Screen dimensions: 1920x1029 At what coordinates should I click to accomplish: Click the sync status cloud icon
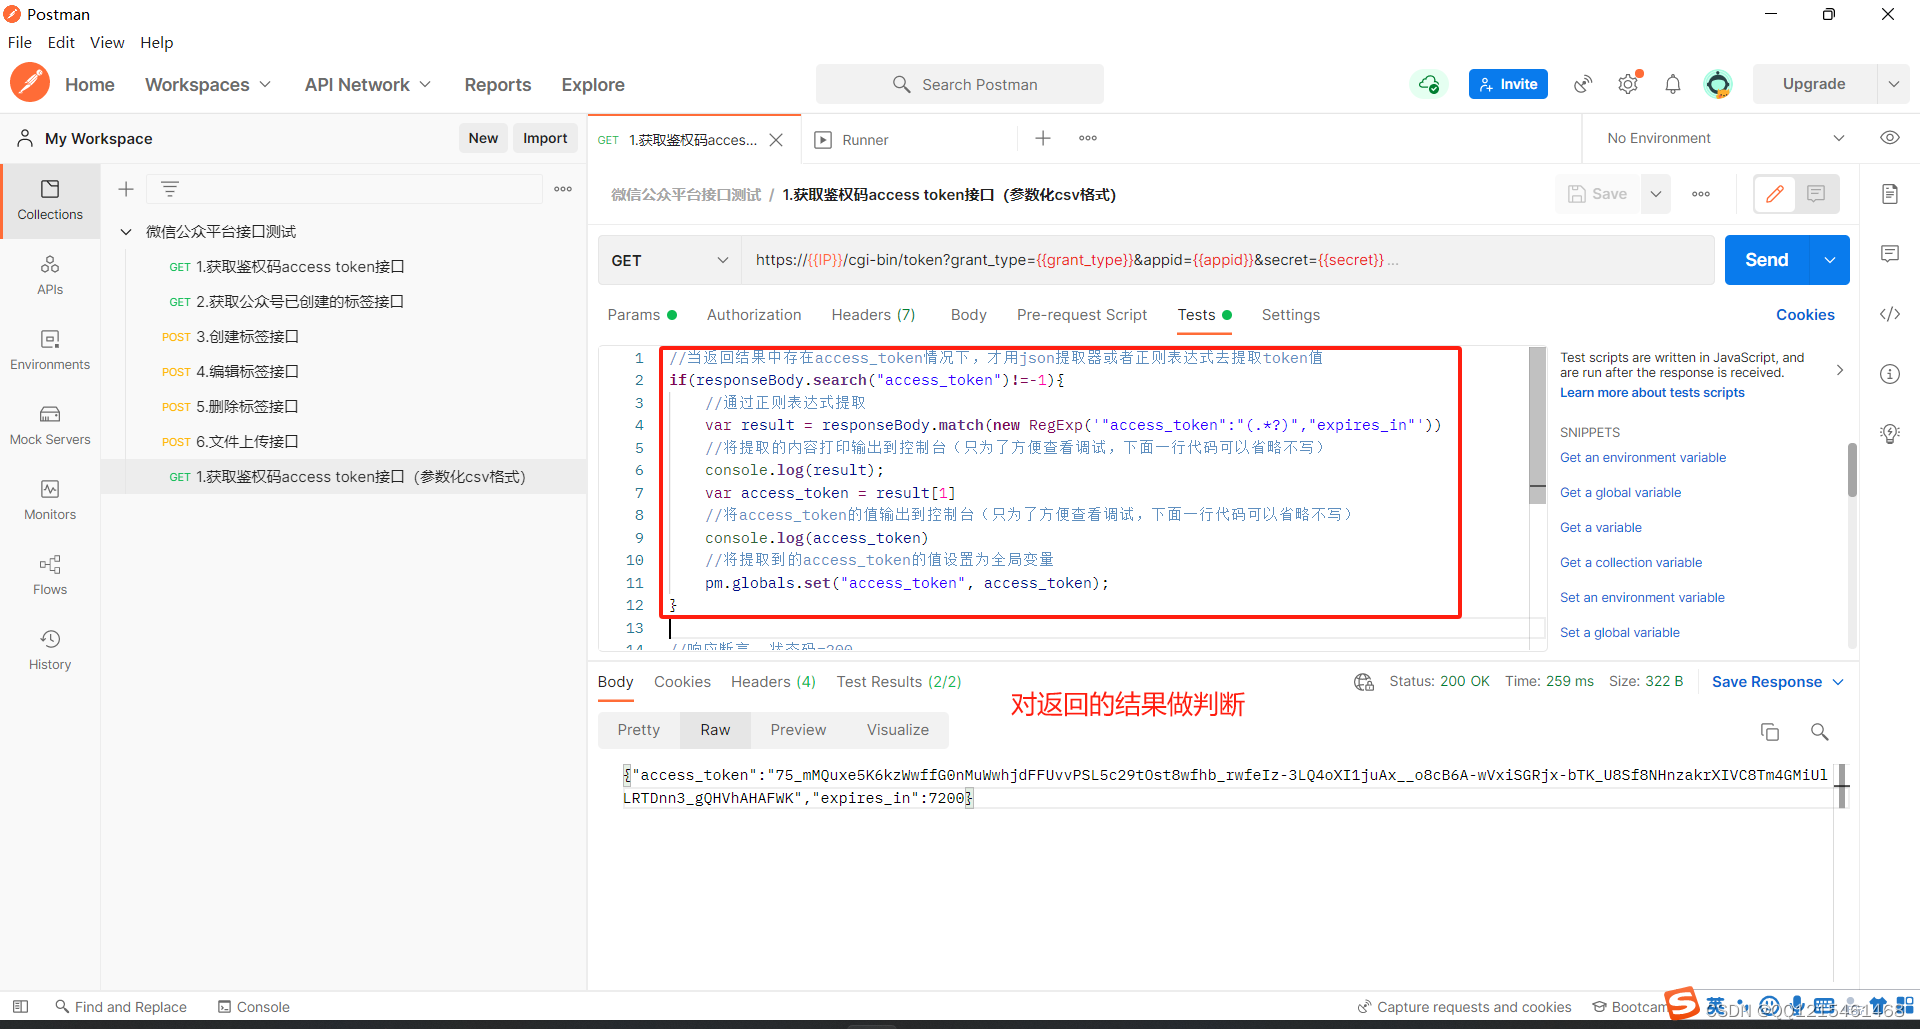pyautogui.click(x=1429, y=84)
